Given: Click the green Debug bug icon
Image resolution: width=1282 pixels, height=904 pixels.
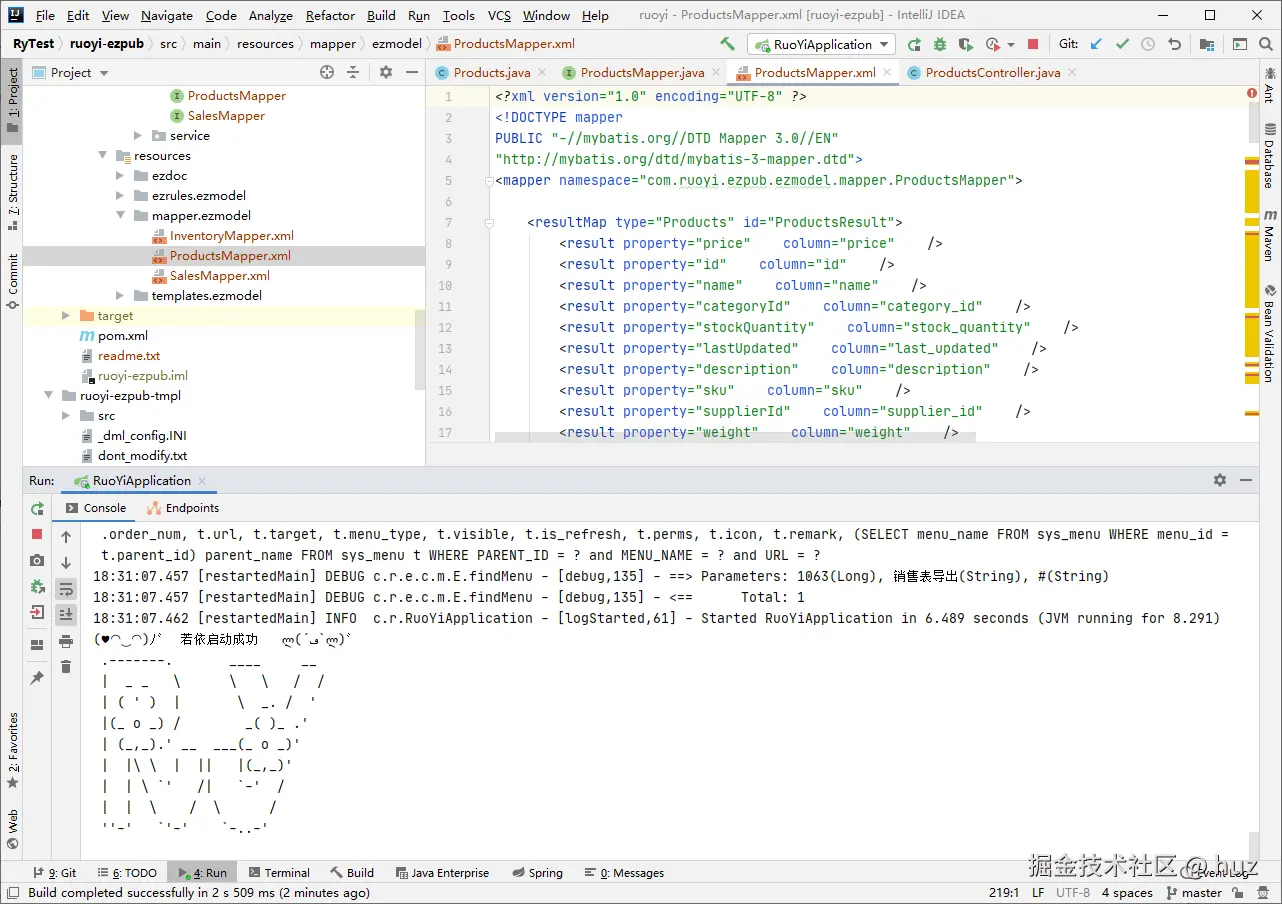Looking at the screenshot, I should [x=940, y=44].
